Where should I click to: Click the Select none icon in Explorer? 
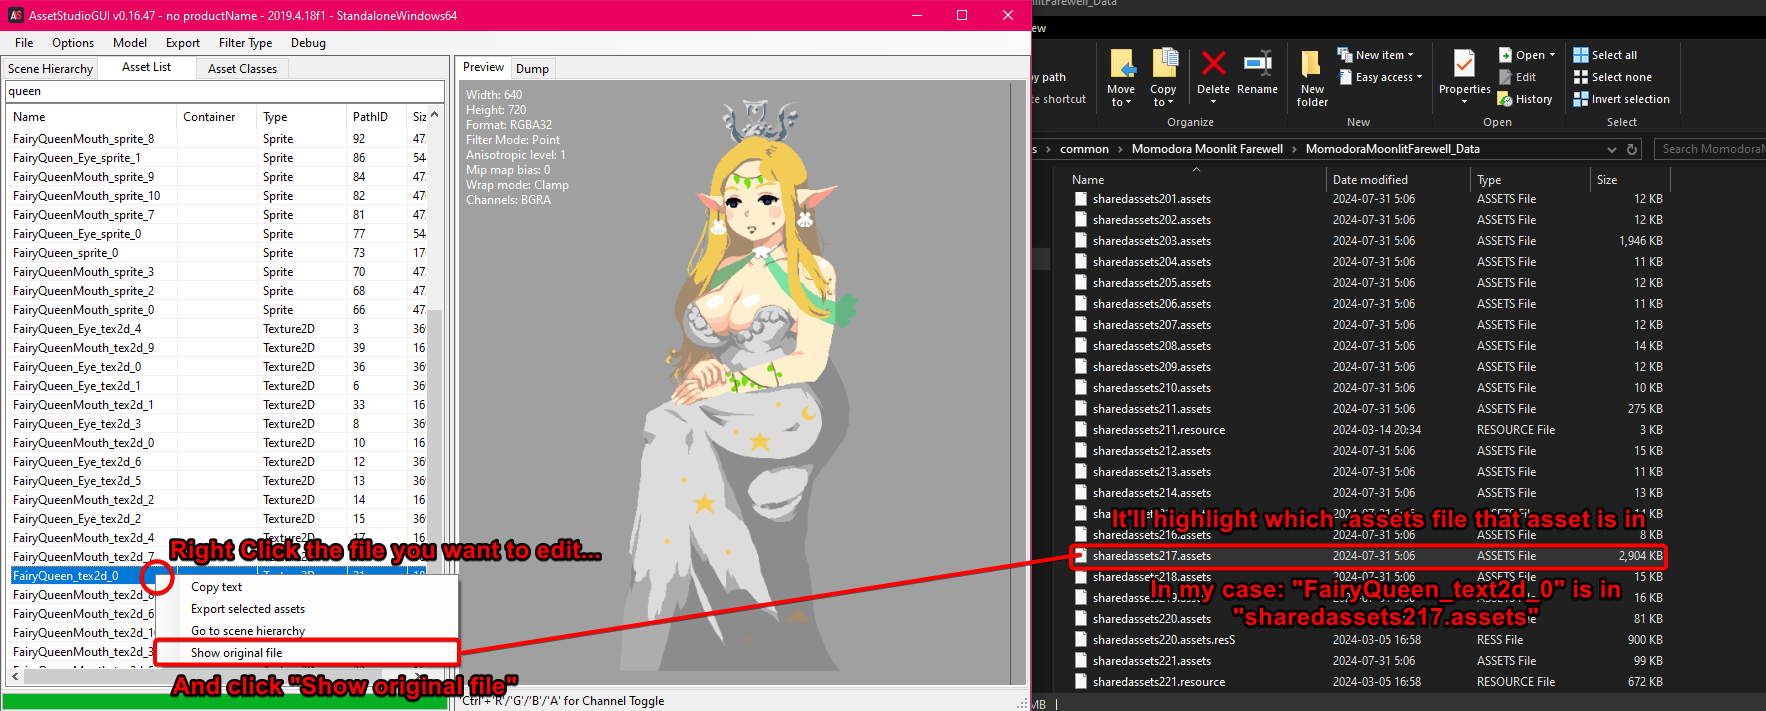click(1581, 77)
